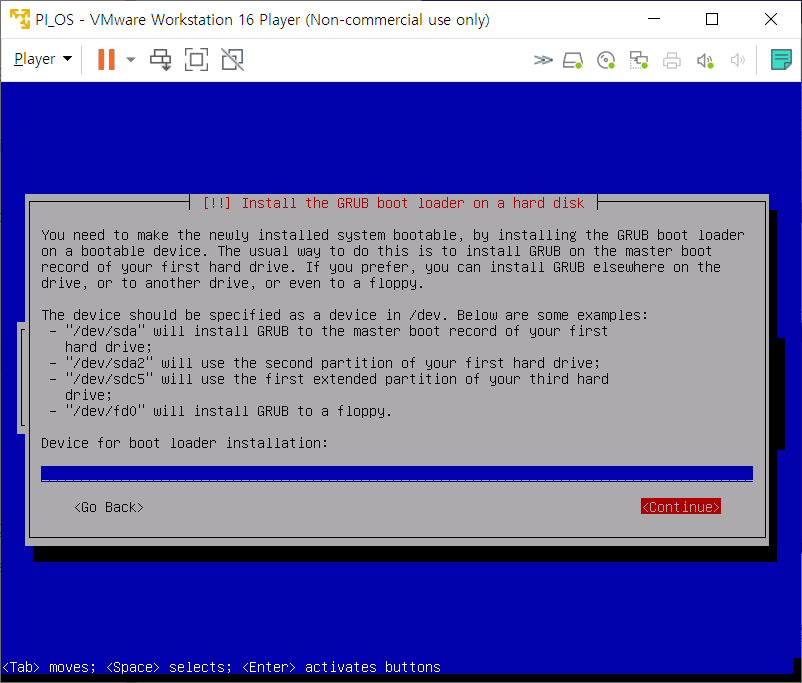Toggle Unity mode icon

[232, 60]
